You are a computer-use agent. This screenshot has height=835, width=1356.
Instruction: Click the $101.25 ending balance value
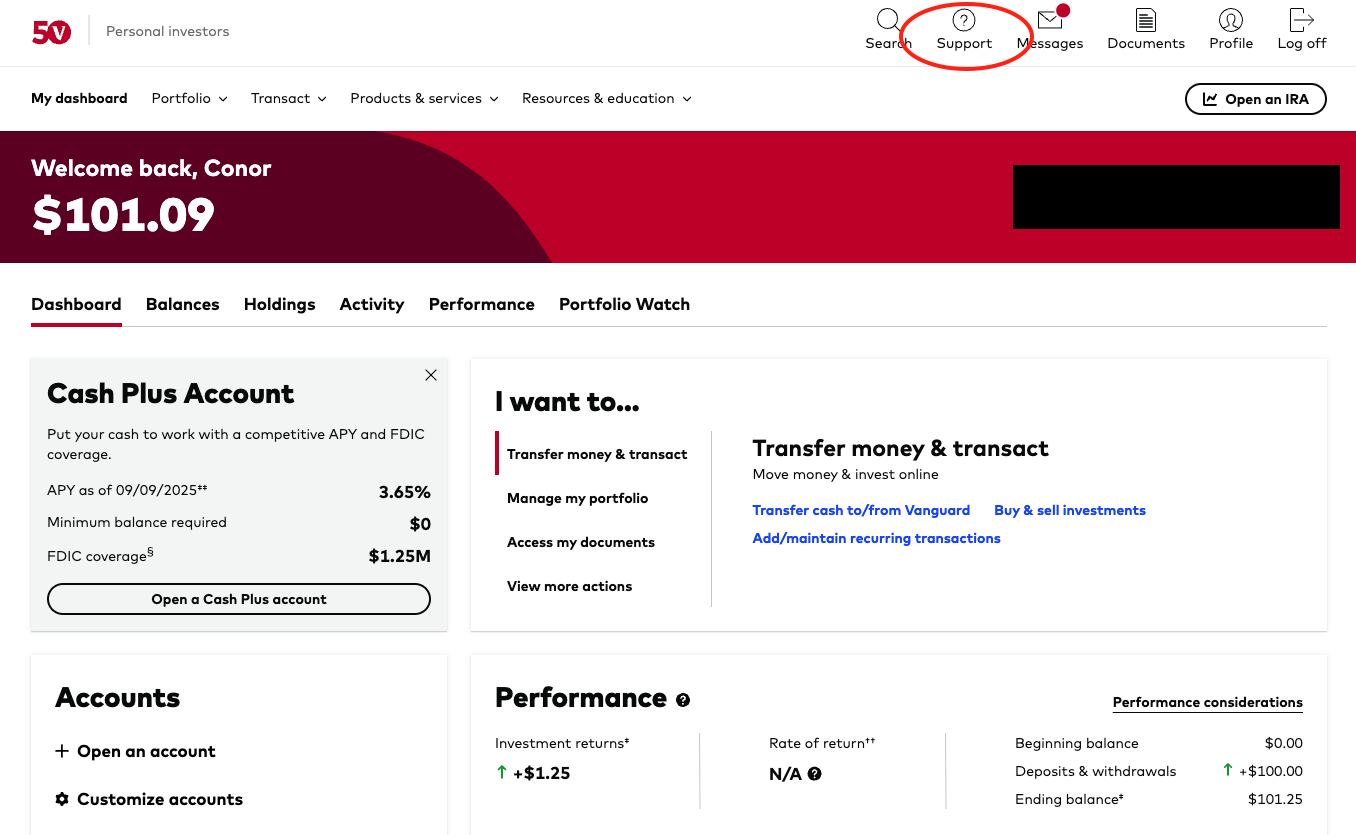(1275, 799)
